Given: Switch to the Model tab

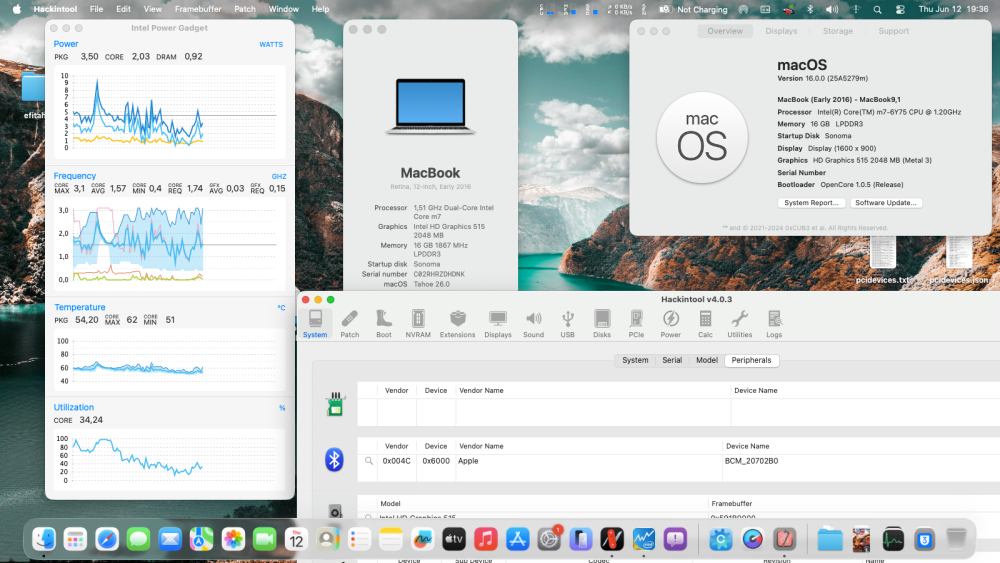Looking at the screenshot, I should (707, 360).
